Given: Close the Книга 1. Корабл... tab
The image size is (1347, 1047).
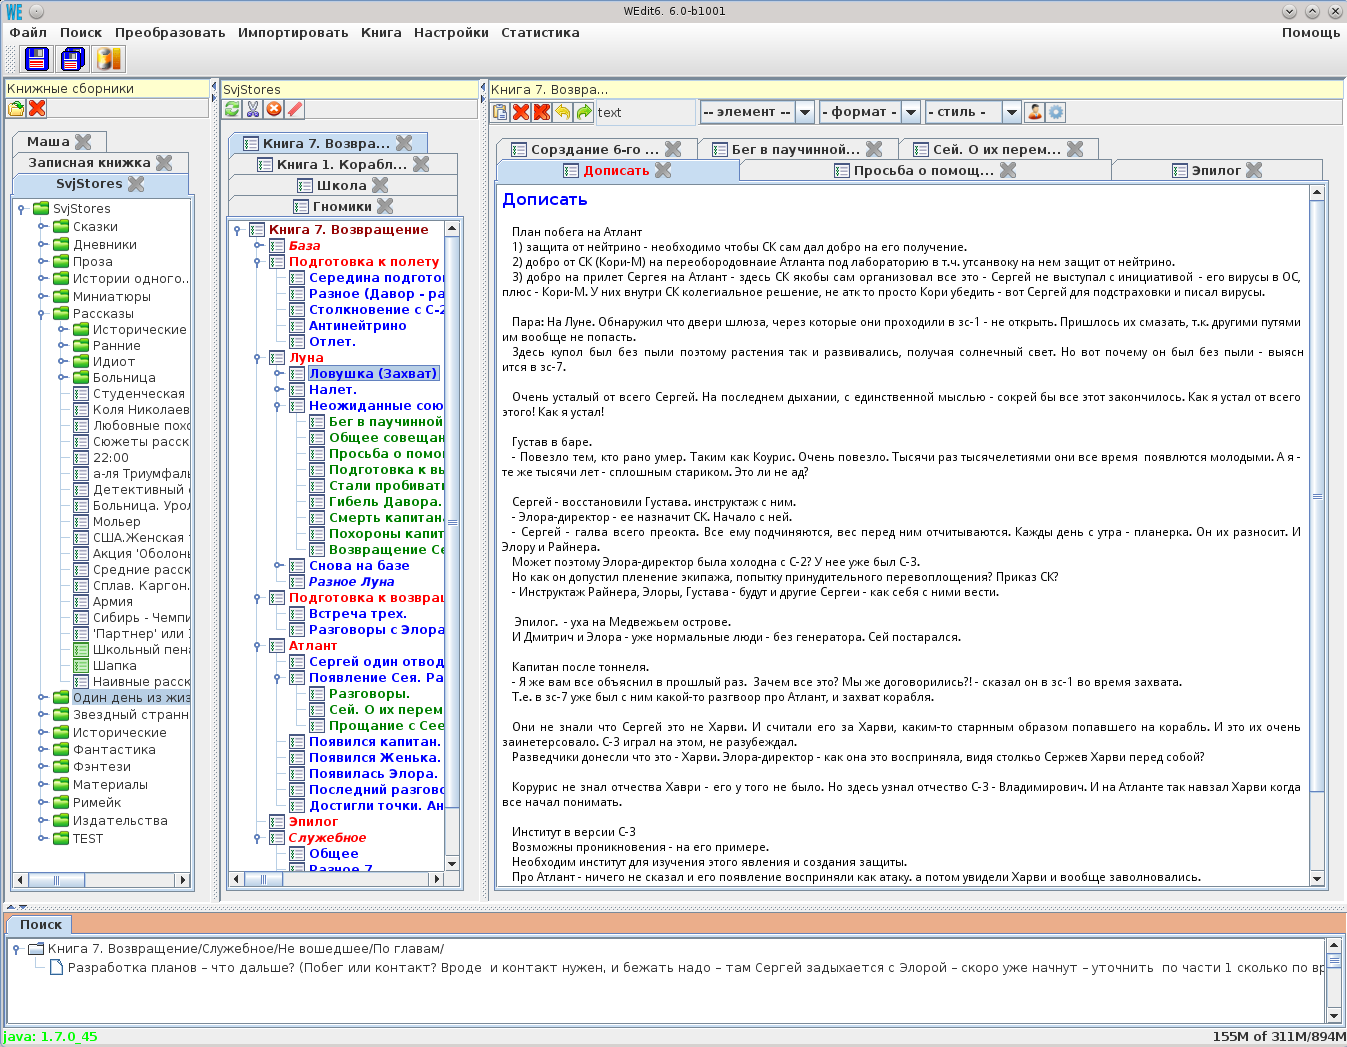Looking at the screenshot, I should click(x=421, y=164).
